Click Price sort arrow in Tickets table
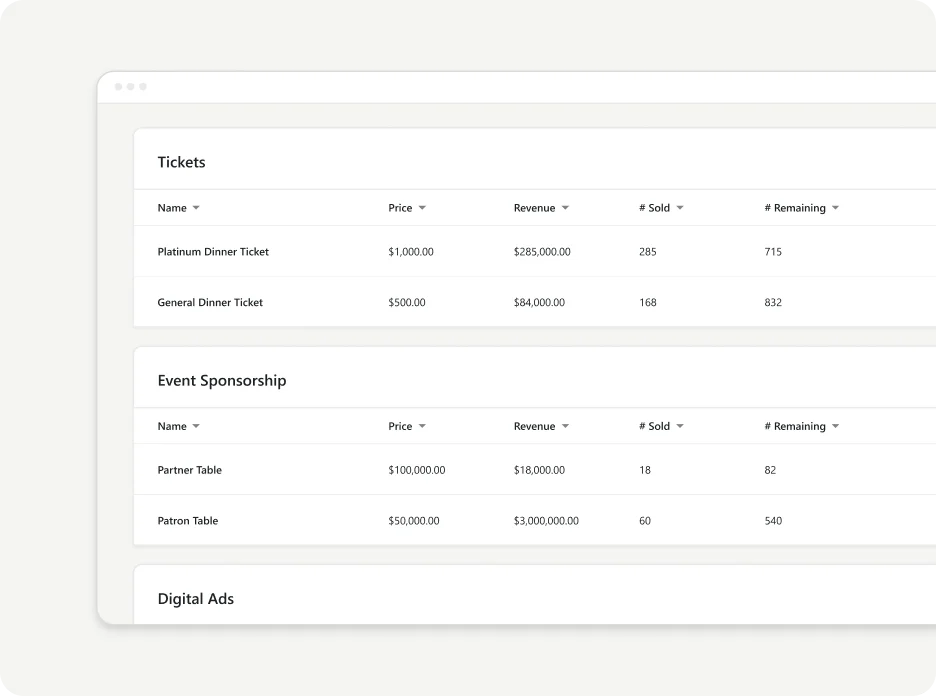Viewport: 936px width, 696px height. [422, 208]
